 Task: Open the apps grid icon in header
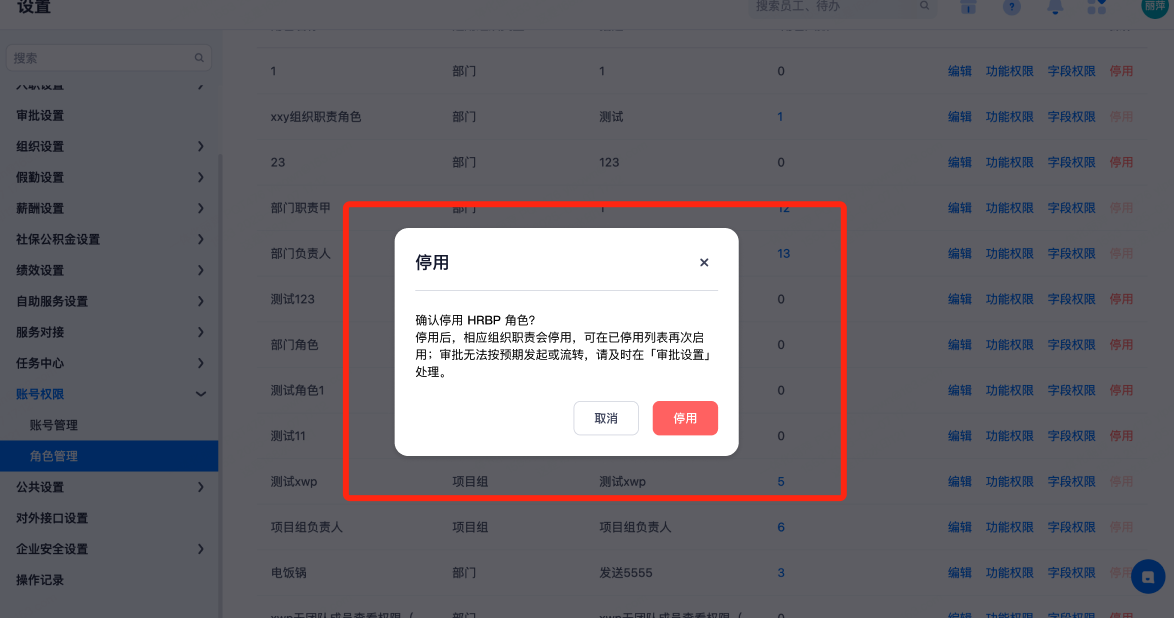[x=1097, y=7]
